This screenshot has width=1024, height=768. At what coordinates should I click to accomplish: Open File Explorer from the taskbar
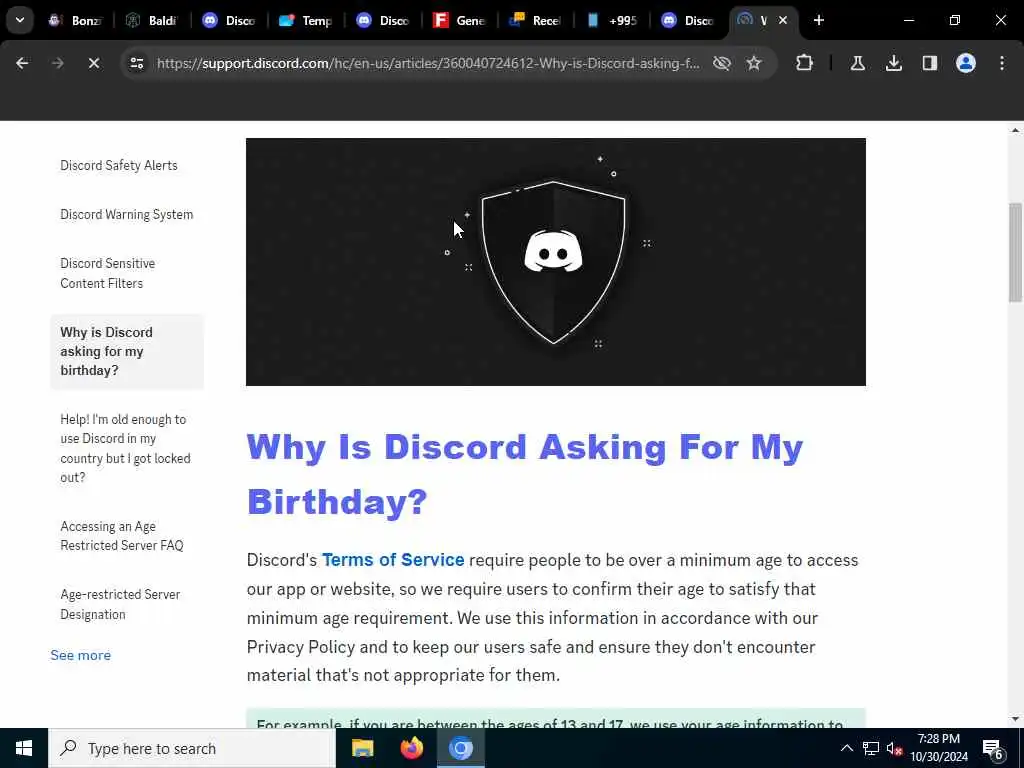(362, 748)
